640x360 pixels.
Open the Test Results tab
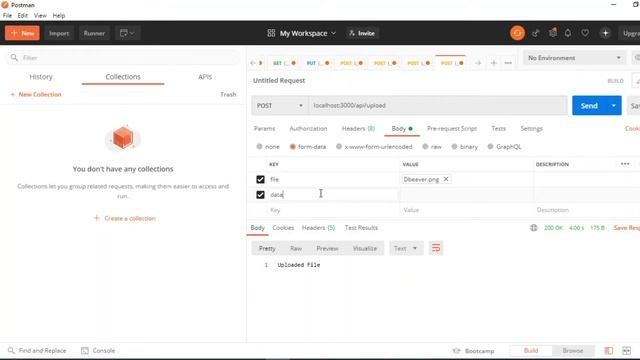(x=361, y=228)
